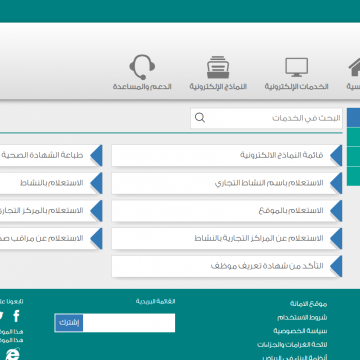Click the magnifier search icon
The width and height of the screenshot is (360, 360).
[x=200, y=118]
